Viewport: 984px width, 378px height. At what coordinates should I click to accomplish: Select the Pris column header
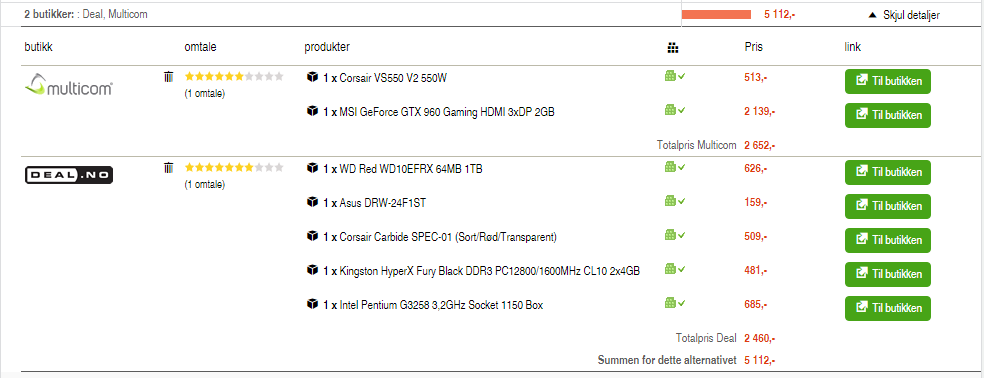(753, 47)
